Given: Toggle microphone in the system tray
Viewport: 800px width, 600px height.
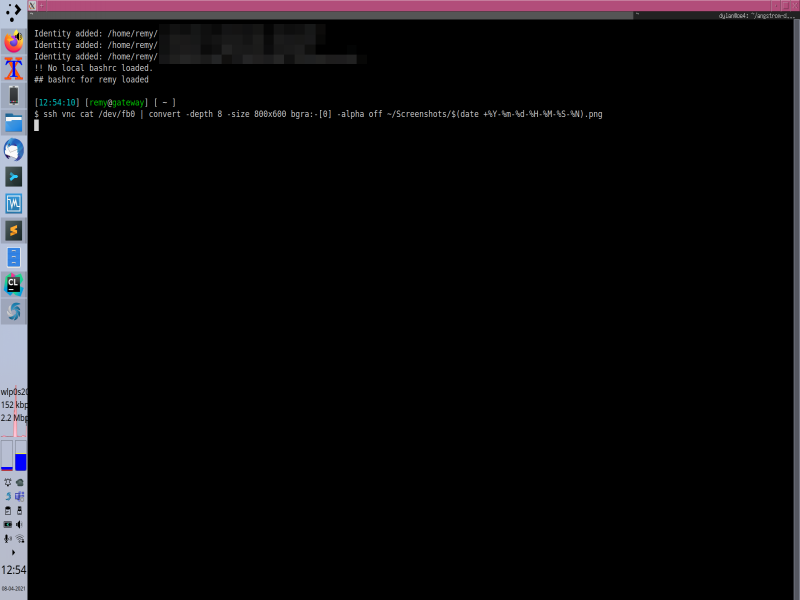Looking at the screenshot, I should 8,538.
